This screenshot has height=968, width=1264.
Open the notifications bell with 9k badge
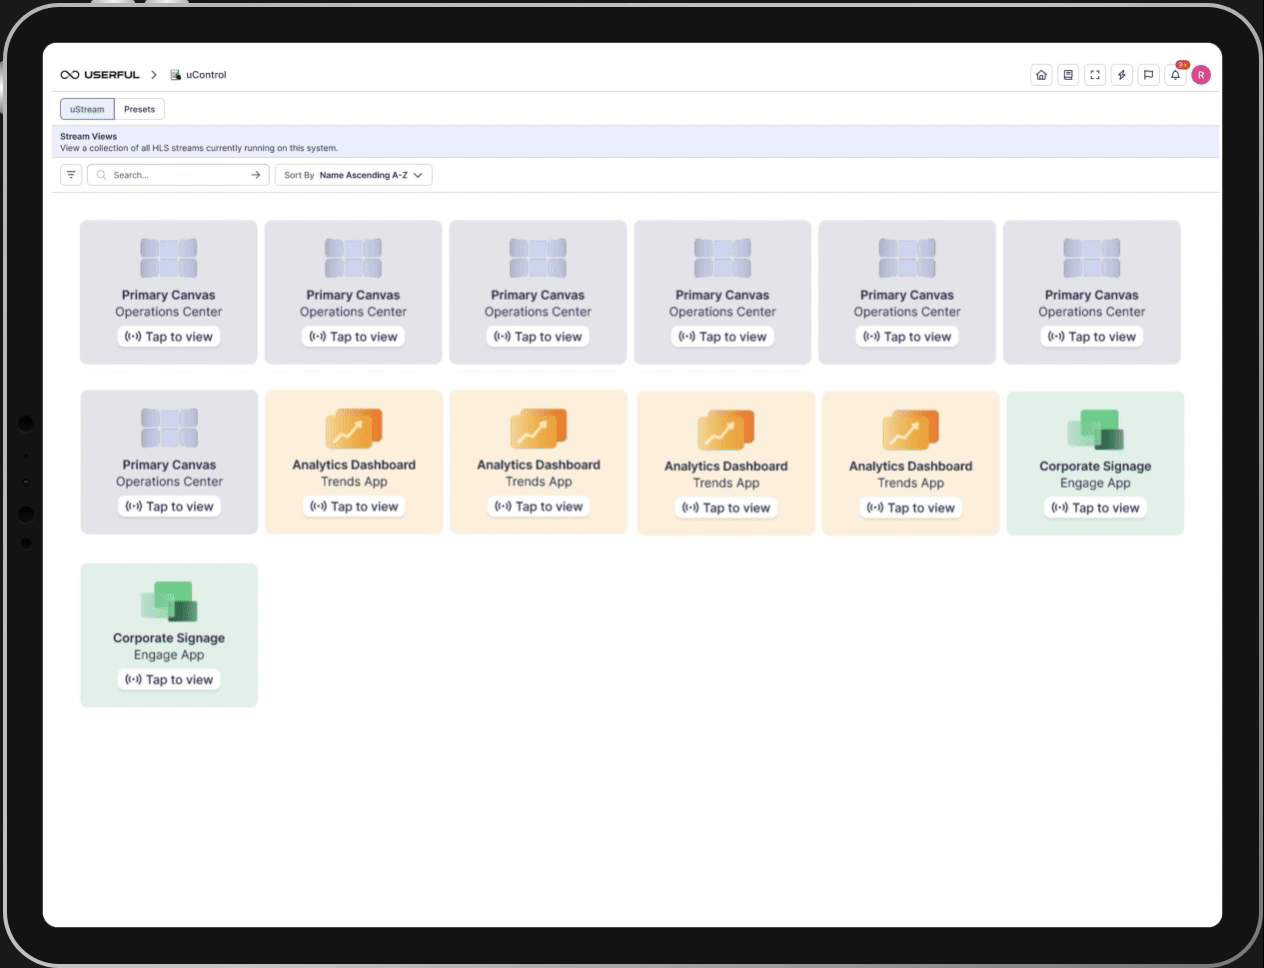pos(1175,74)
